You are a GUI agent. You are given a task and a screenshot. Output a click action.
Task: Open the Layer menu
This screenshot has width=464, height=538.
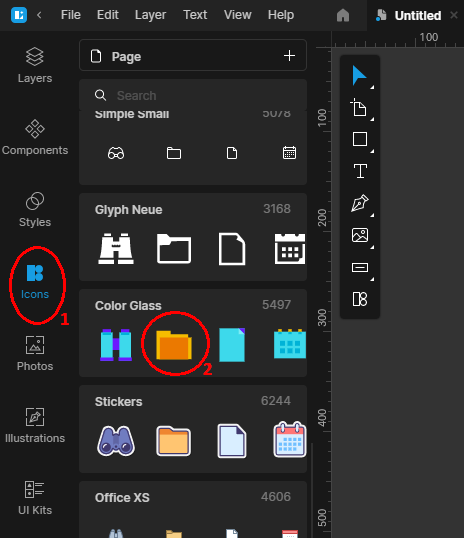coord(150,15)
